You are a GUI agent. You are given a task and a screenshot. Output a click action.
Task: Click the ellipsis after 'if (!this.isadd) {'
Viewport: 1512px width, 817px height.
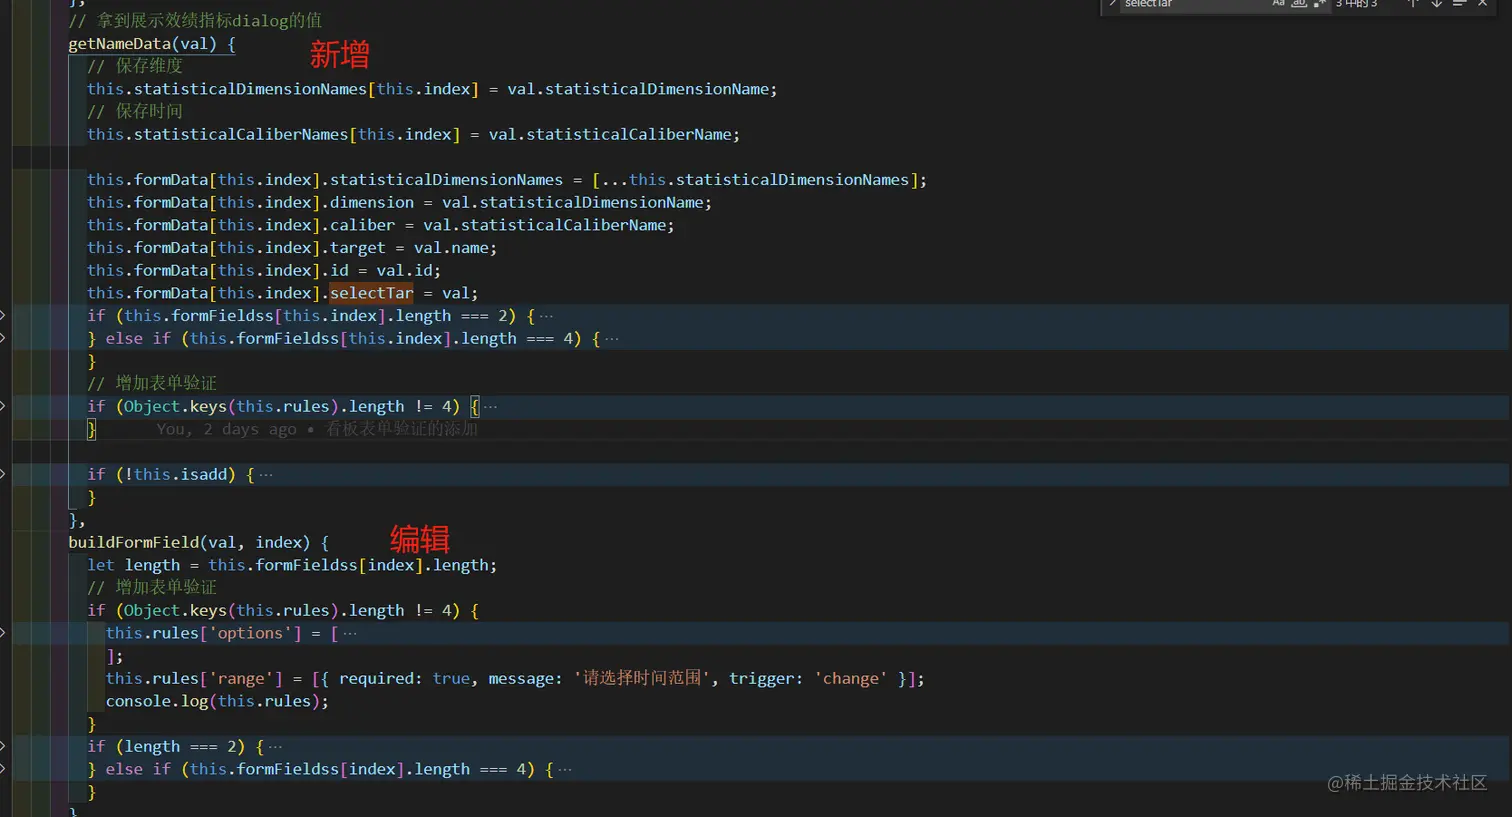[x=265, y=475]
